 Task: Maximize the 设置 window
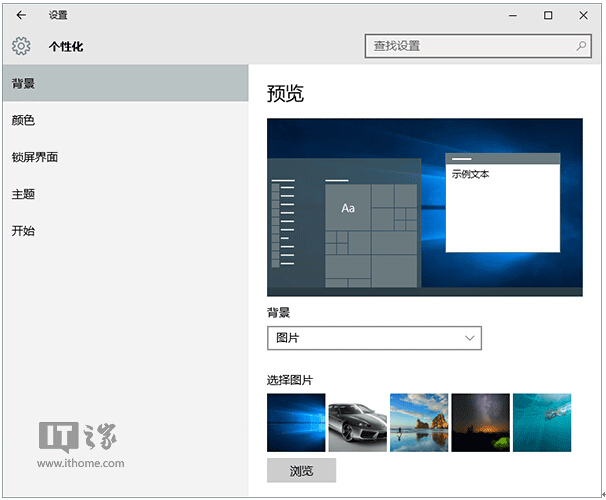click(548, 15)
